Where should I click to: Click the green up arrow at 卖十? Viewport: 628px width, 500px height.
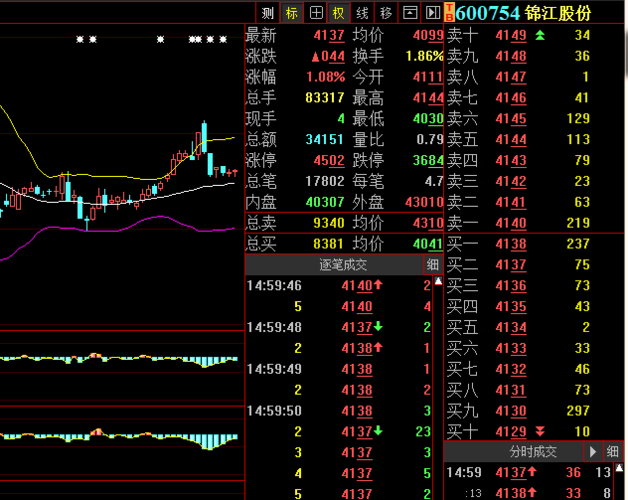click(540, 35)
